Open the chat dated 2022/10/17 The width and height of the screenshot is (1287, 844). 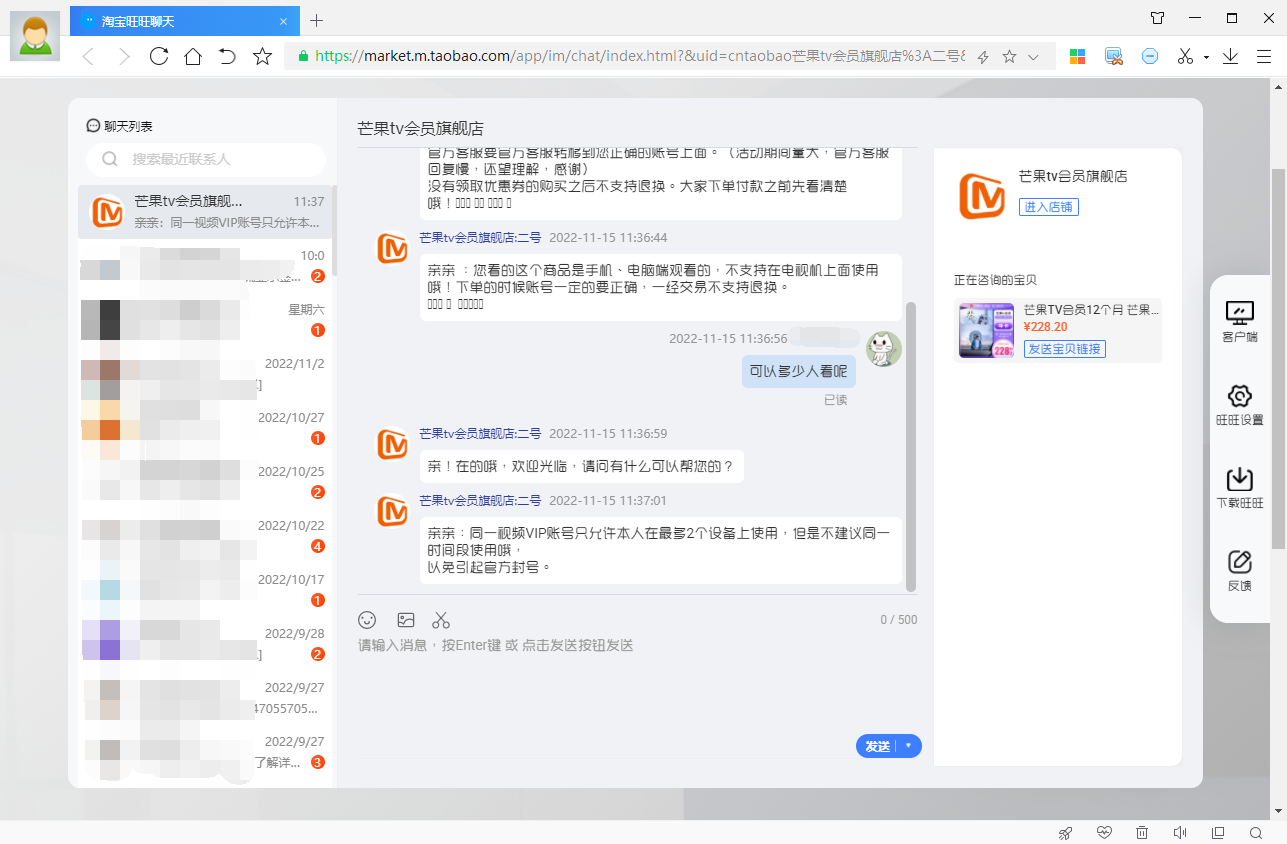pyautogui.click(x=205, y=590)
